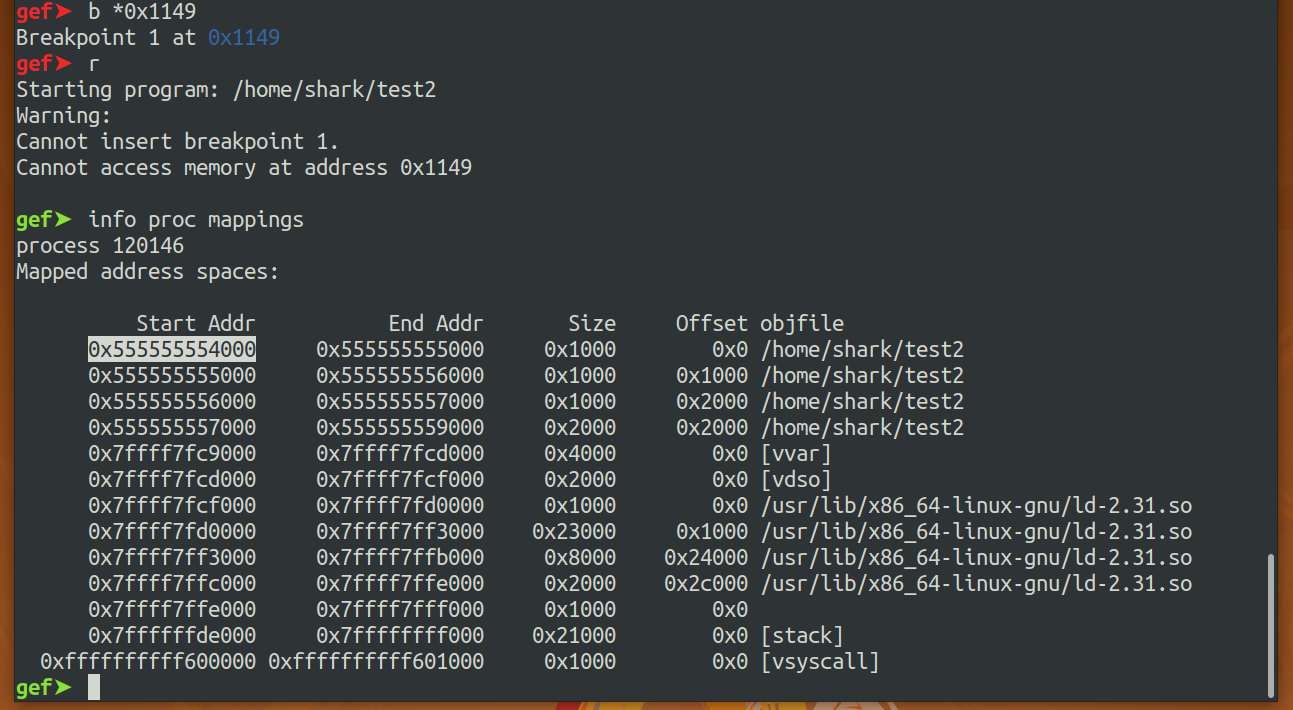Click 'Mapped address spaces:' line
1293x710 pixels.
click(x=148, y=272)
